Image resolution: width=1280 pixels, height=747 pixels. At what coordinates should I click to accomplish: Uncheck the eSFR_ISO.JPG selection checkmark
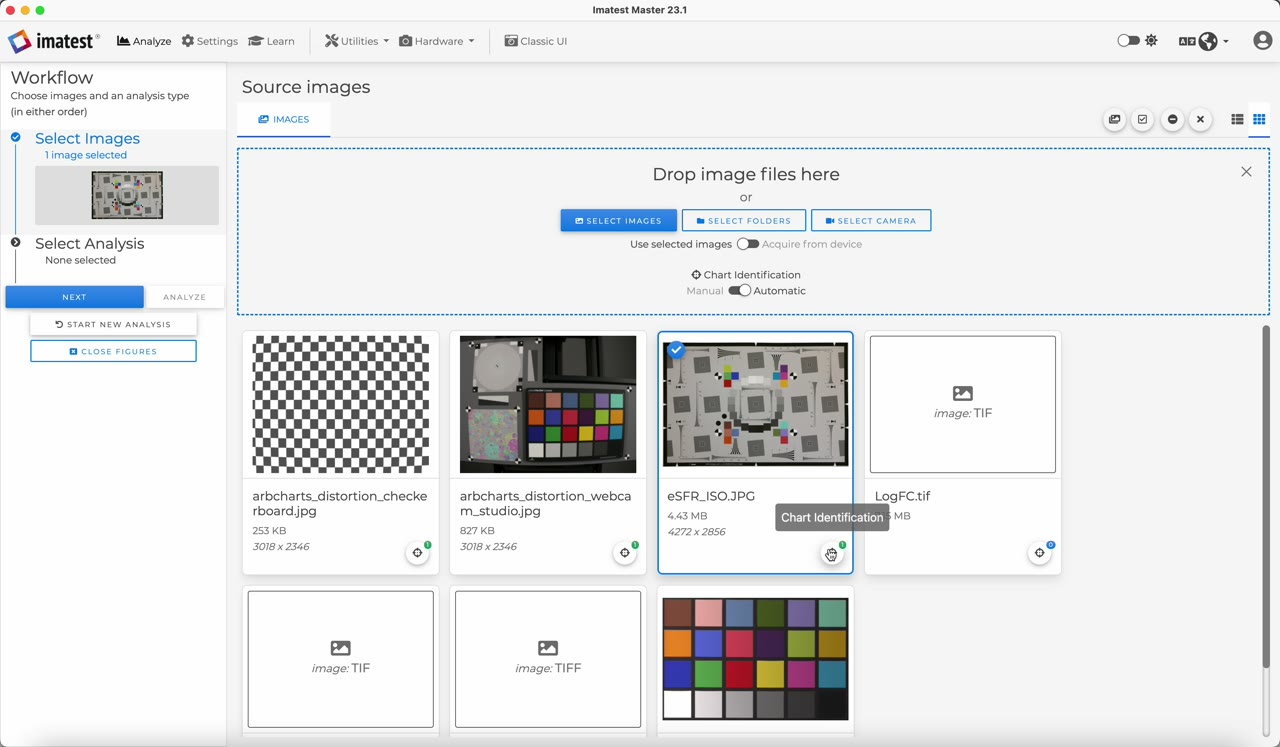(677, 350)
